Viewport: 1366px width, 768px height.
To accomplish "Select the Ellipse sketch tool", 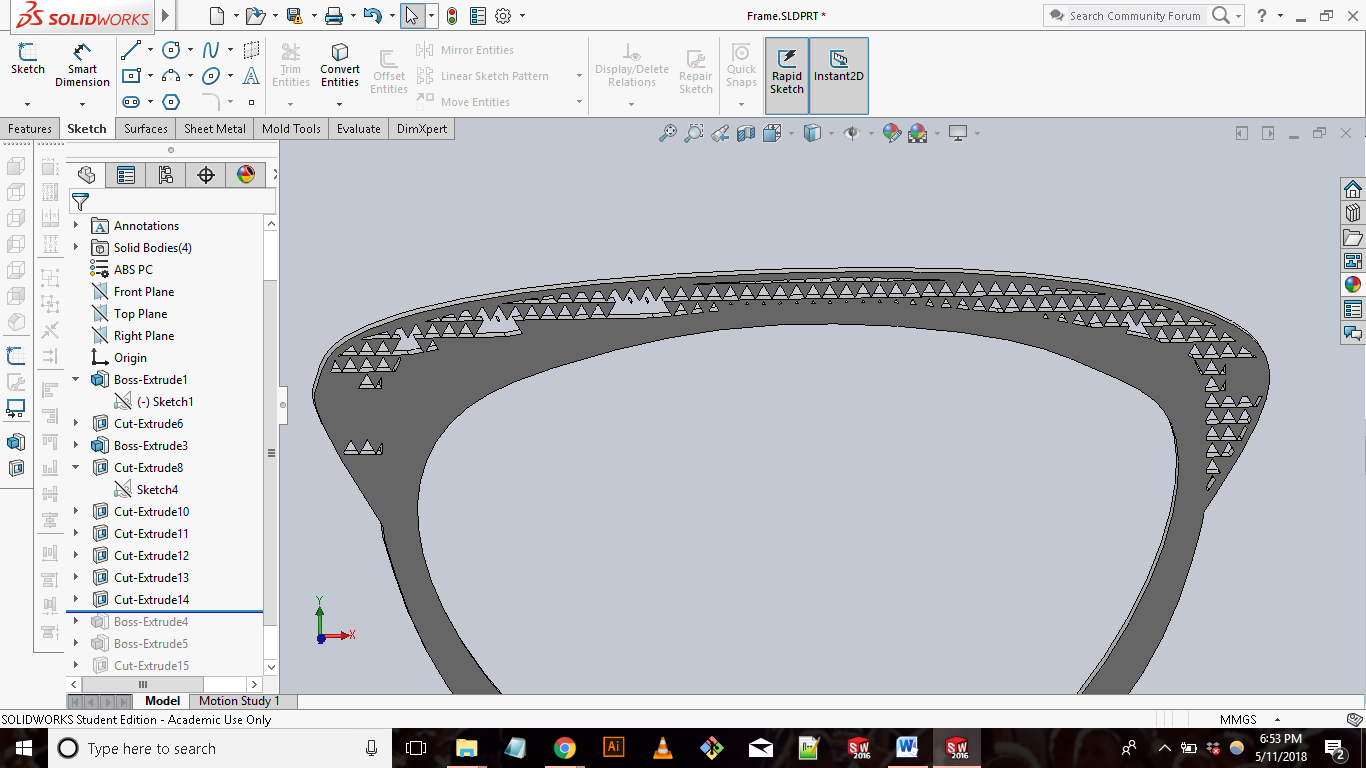I will coord(211,76).
